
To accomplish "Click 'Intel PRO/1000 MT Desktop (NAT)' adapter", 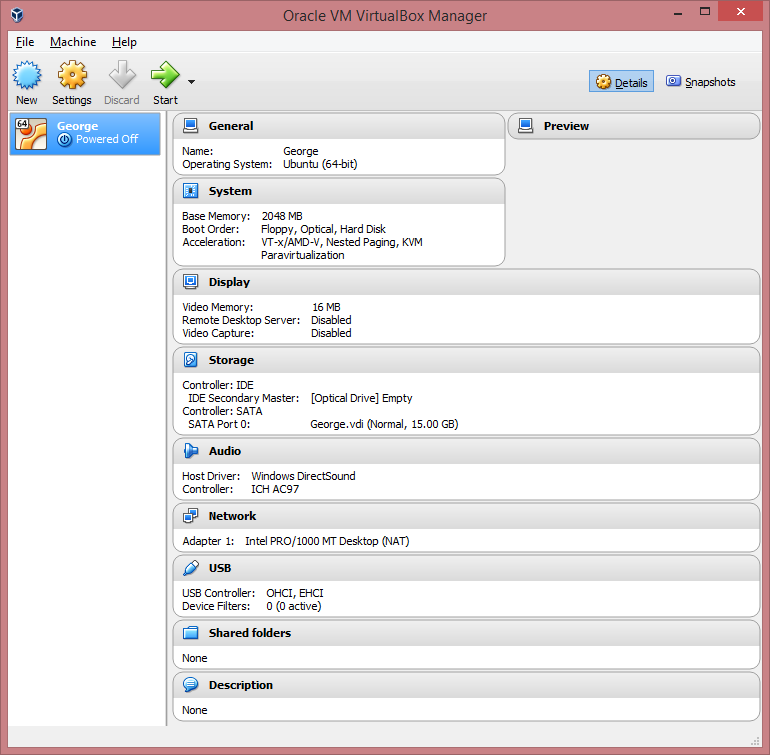I will click(x=327, y=541).
